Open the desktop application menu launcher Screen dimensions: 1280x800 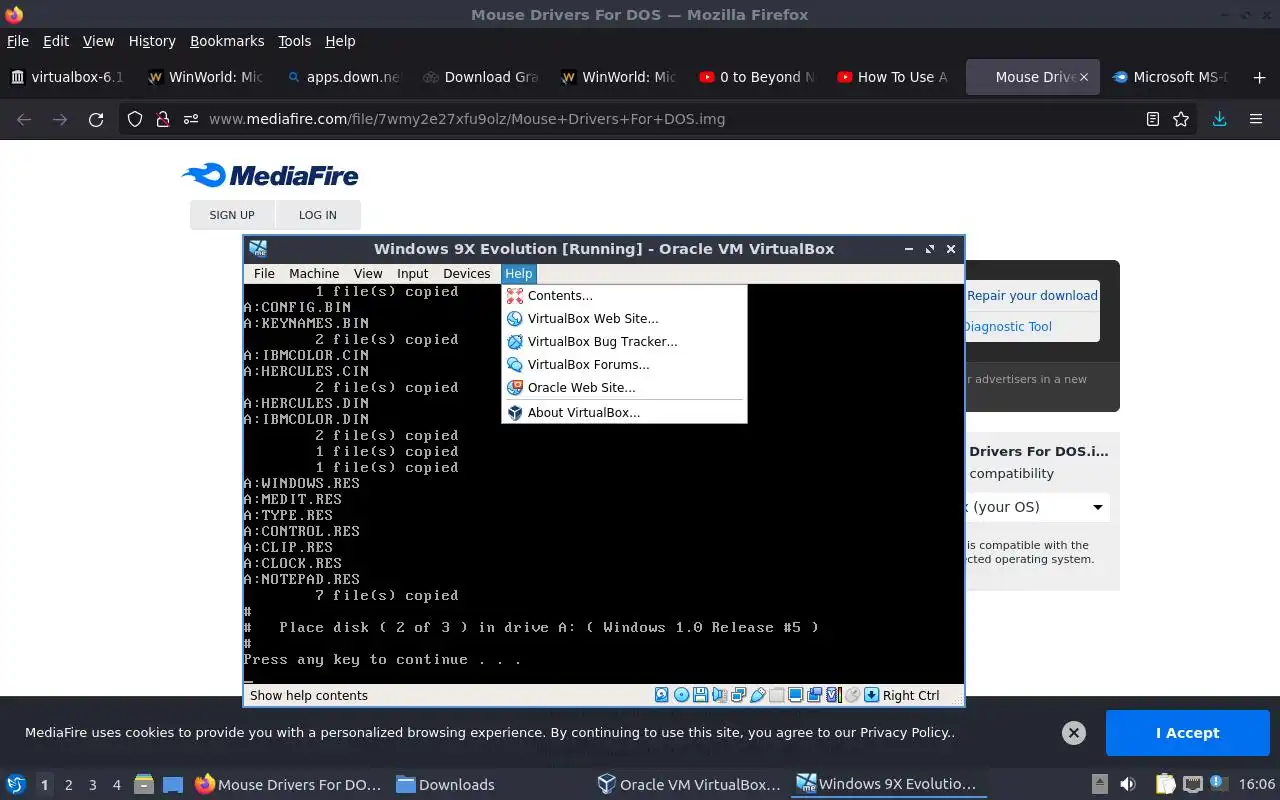coord(16,784)
